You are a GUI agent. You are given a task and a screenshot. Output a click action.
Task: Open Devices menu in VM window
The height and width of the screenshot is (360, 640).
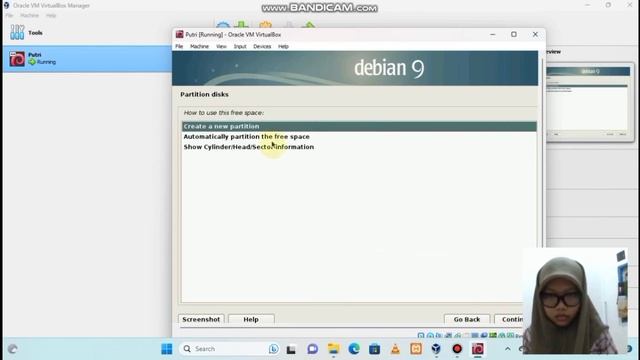coord(262,47)
